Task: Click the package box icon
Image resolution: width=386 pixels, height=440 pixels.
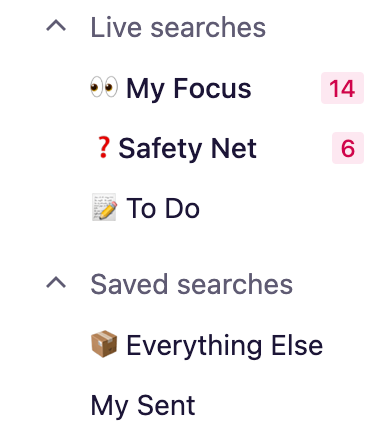Action: tap(104, 344)
